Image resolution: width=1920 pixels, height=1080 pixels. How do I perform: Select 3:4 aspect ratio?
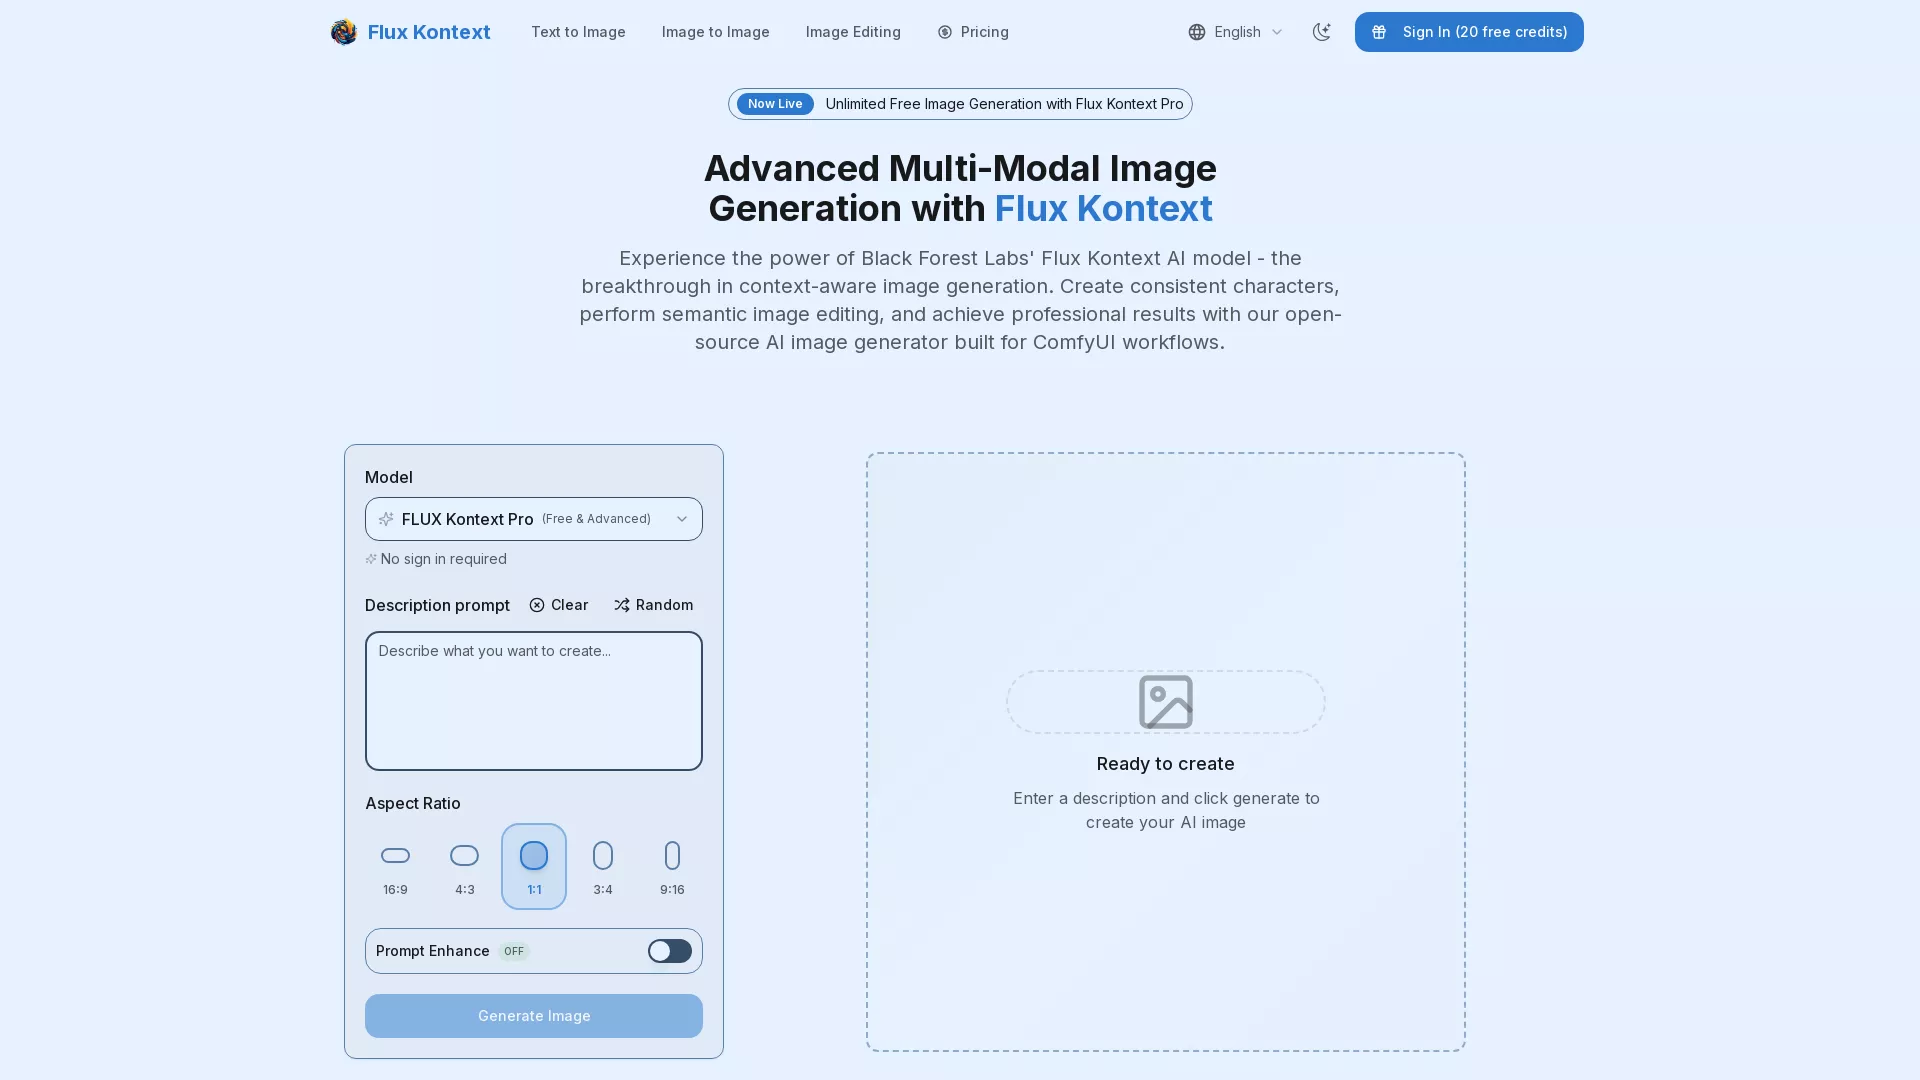point(603,866)
